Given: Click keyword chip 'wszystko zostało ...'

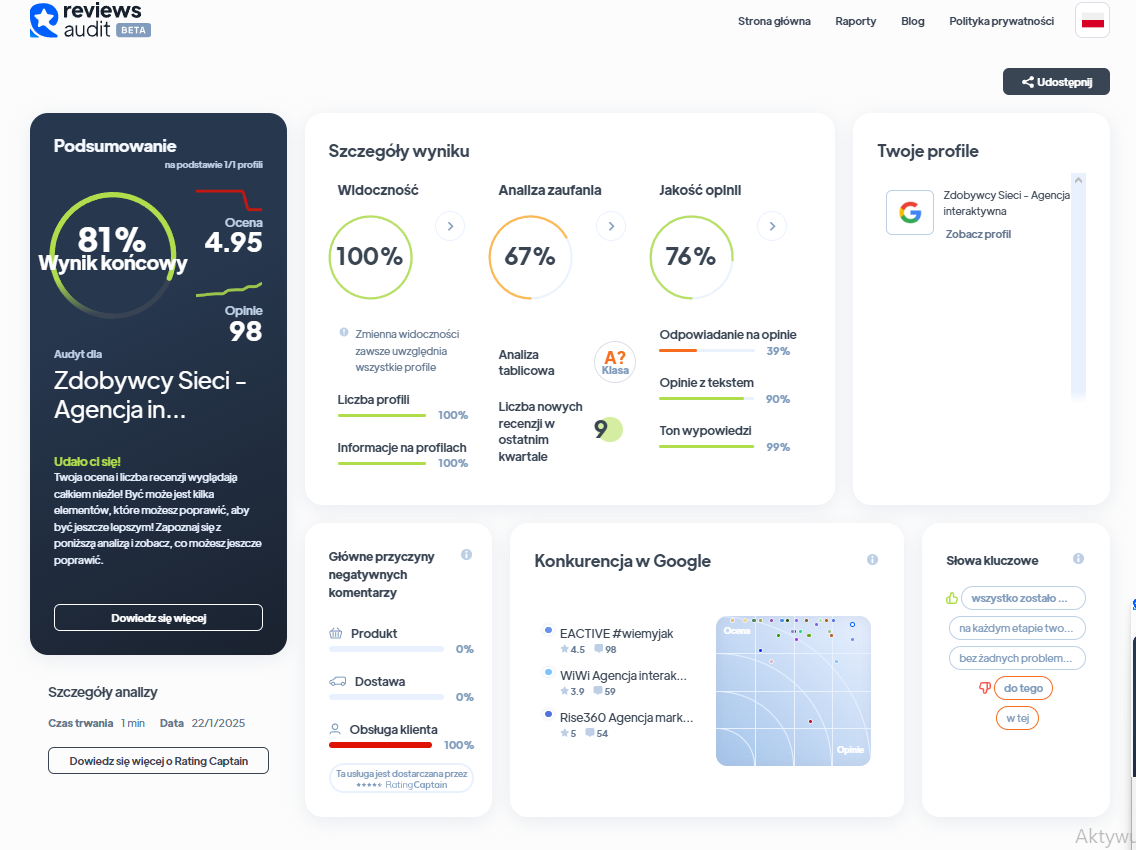Looking at the screenshot, I should (x=1023, y=598).
